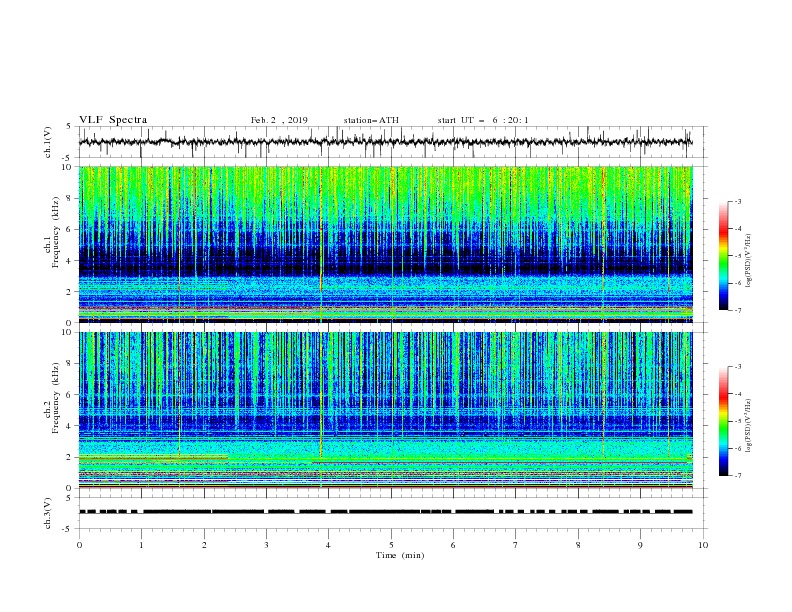Click inside the ch.2 spectrogram panel
Image resolution: width=792 pixels, height=612 pixels.
(x=386, y=410)
